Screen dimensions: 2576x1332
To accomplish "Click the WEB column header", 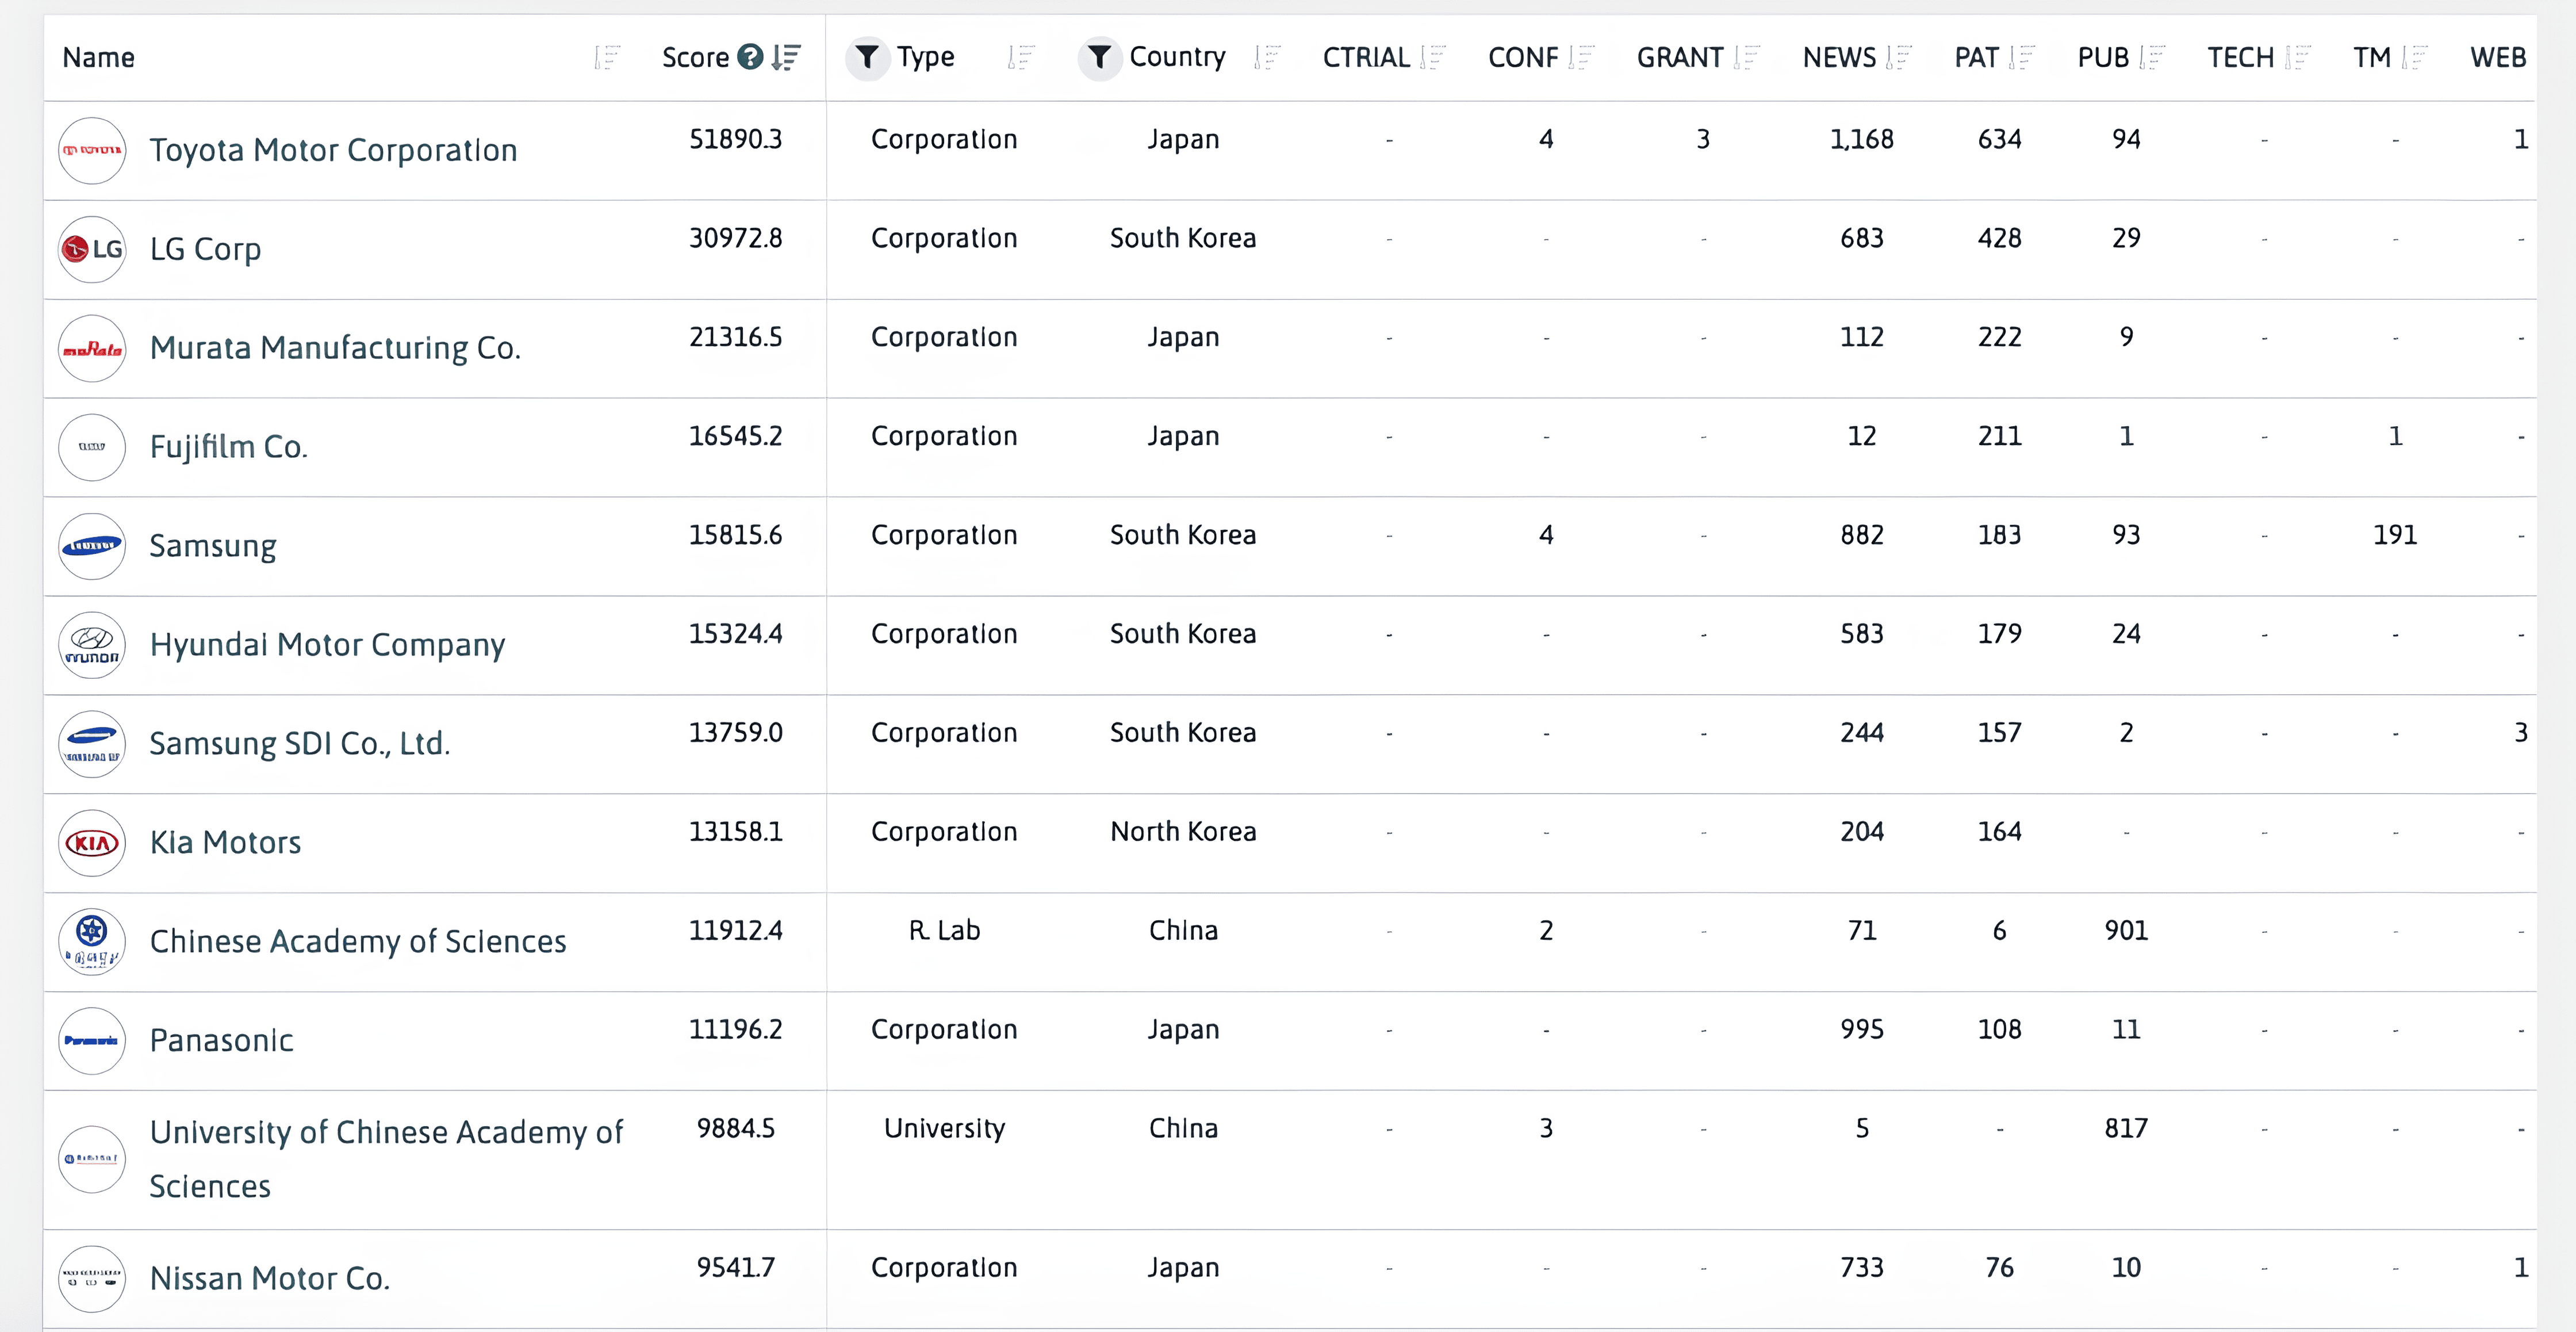I will (2497, 57).
